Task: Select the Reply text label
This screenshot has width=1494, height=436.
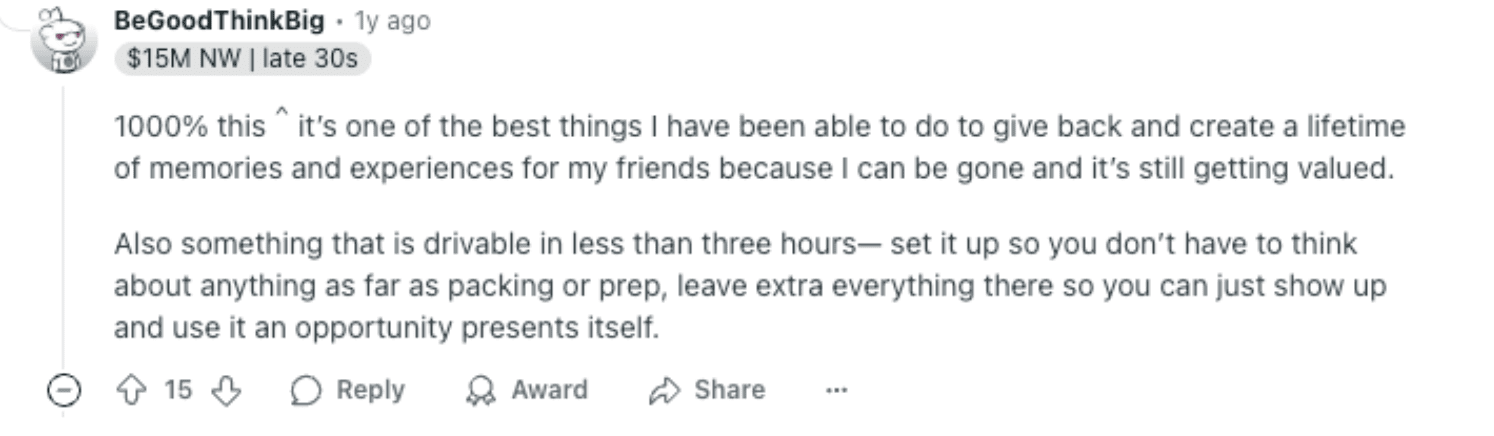Action: (370, 390)
